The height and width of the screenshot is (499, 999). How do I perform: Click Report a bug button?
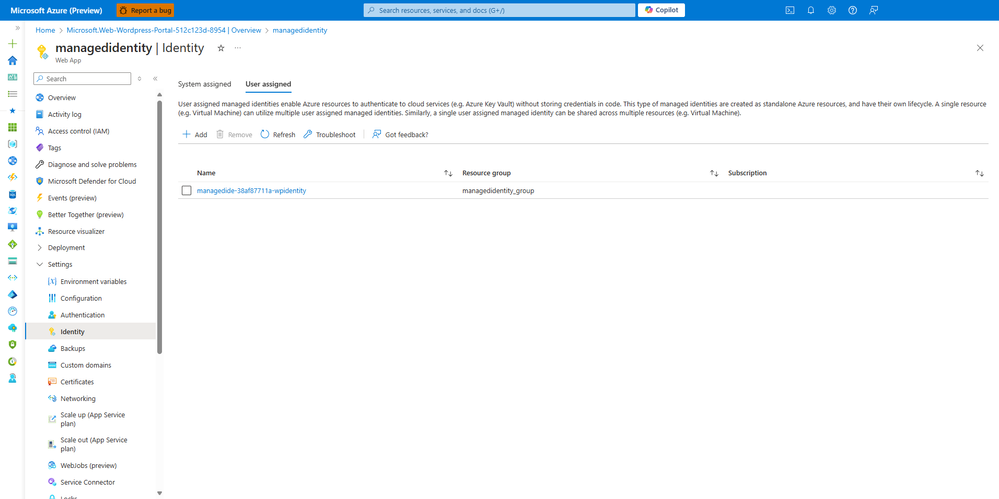click(145, 10)
